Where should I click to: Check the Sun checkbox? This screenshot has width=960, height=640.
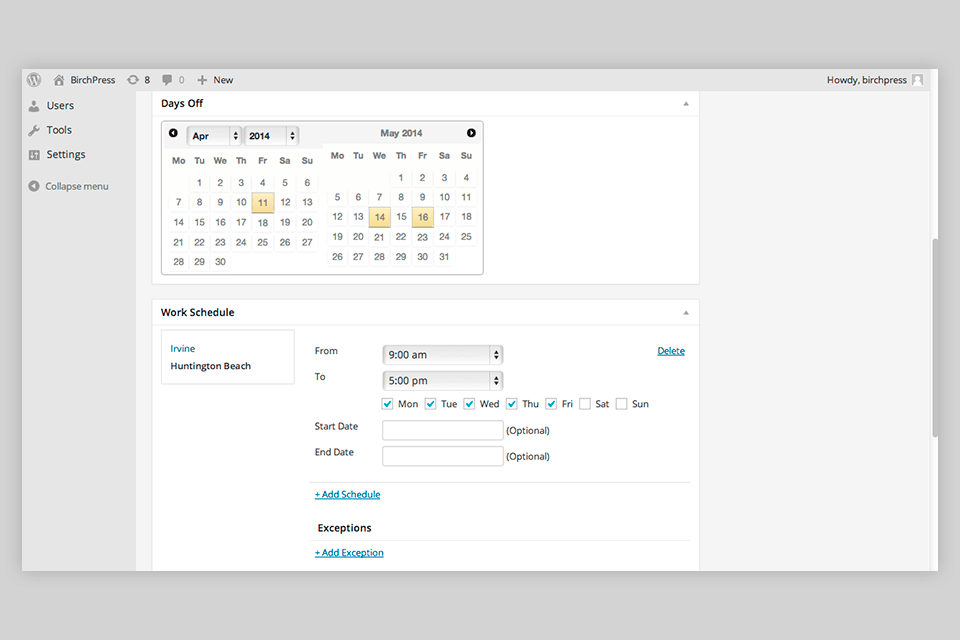pyautogui.click(x=621, y=404)
